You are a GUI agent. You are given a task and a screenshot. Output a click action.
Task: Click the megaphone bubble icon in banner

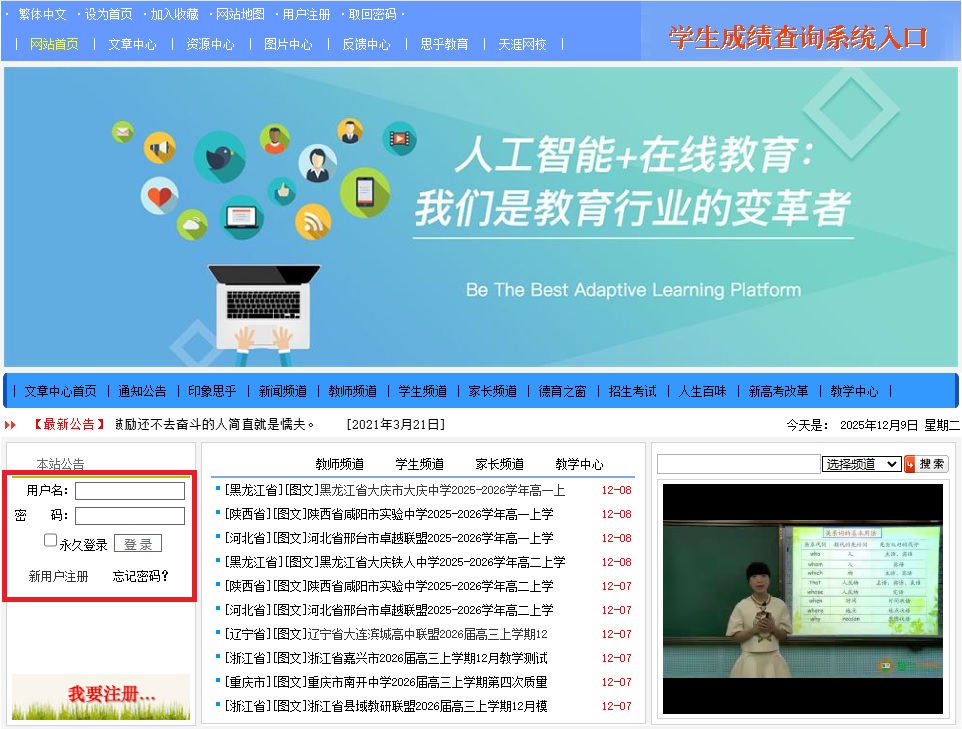click(x=160, y=150)
